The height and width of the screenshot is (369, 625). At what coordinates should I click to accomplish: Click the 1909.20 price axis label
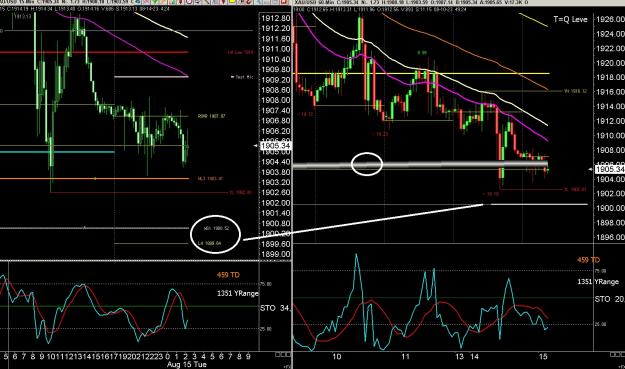(275, 80)
